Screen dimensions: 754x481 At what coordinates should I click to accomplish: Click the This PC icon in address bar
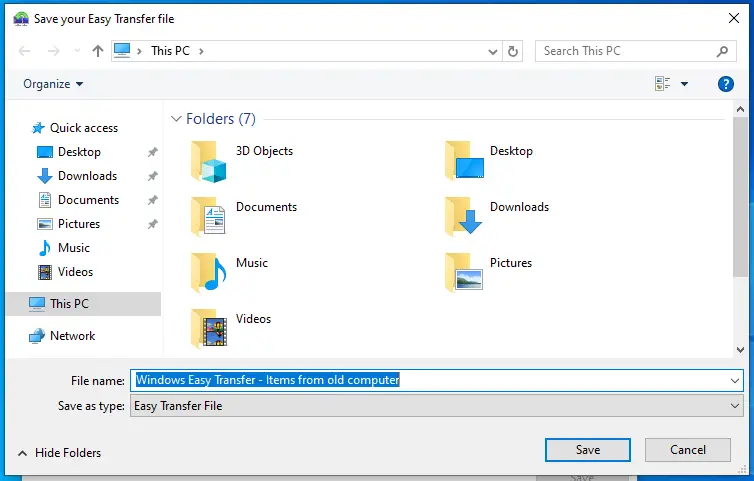122,51
